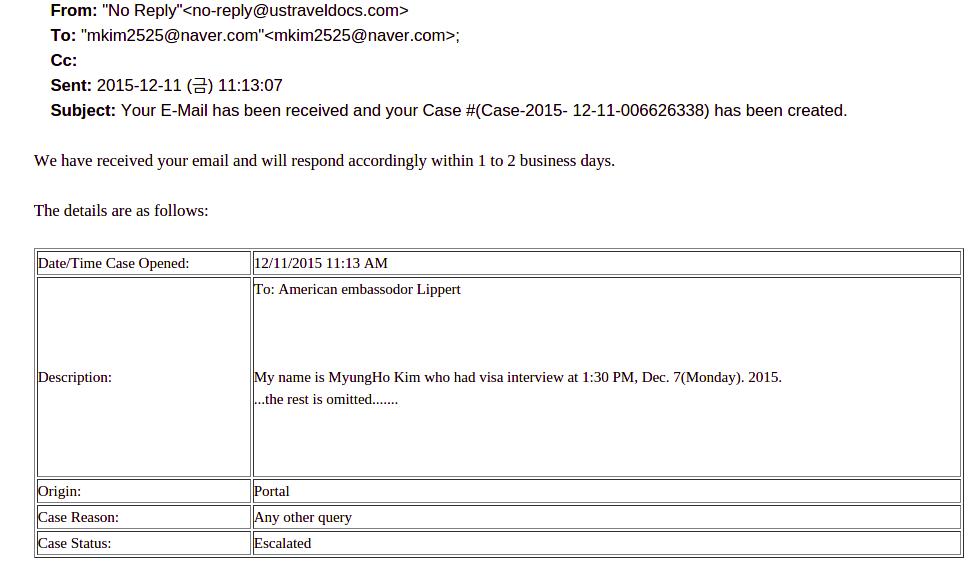Click the response time notice paragraph

(324, 161)
